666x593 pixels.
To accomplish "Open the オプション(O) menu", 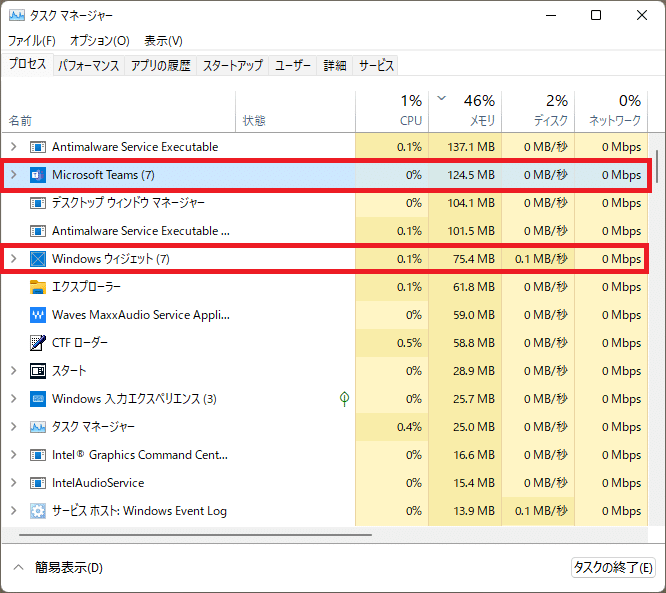I will 99,41.
